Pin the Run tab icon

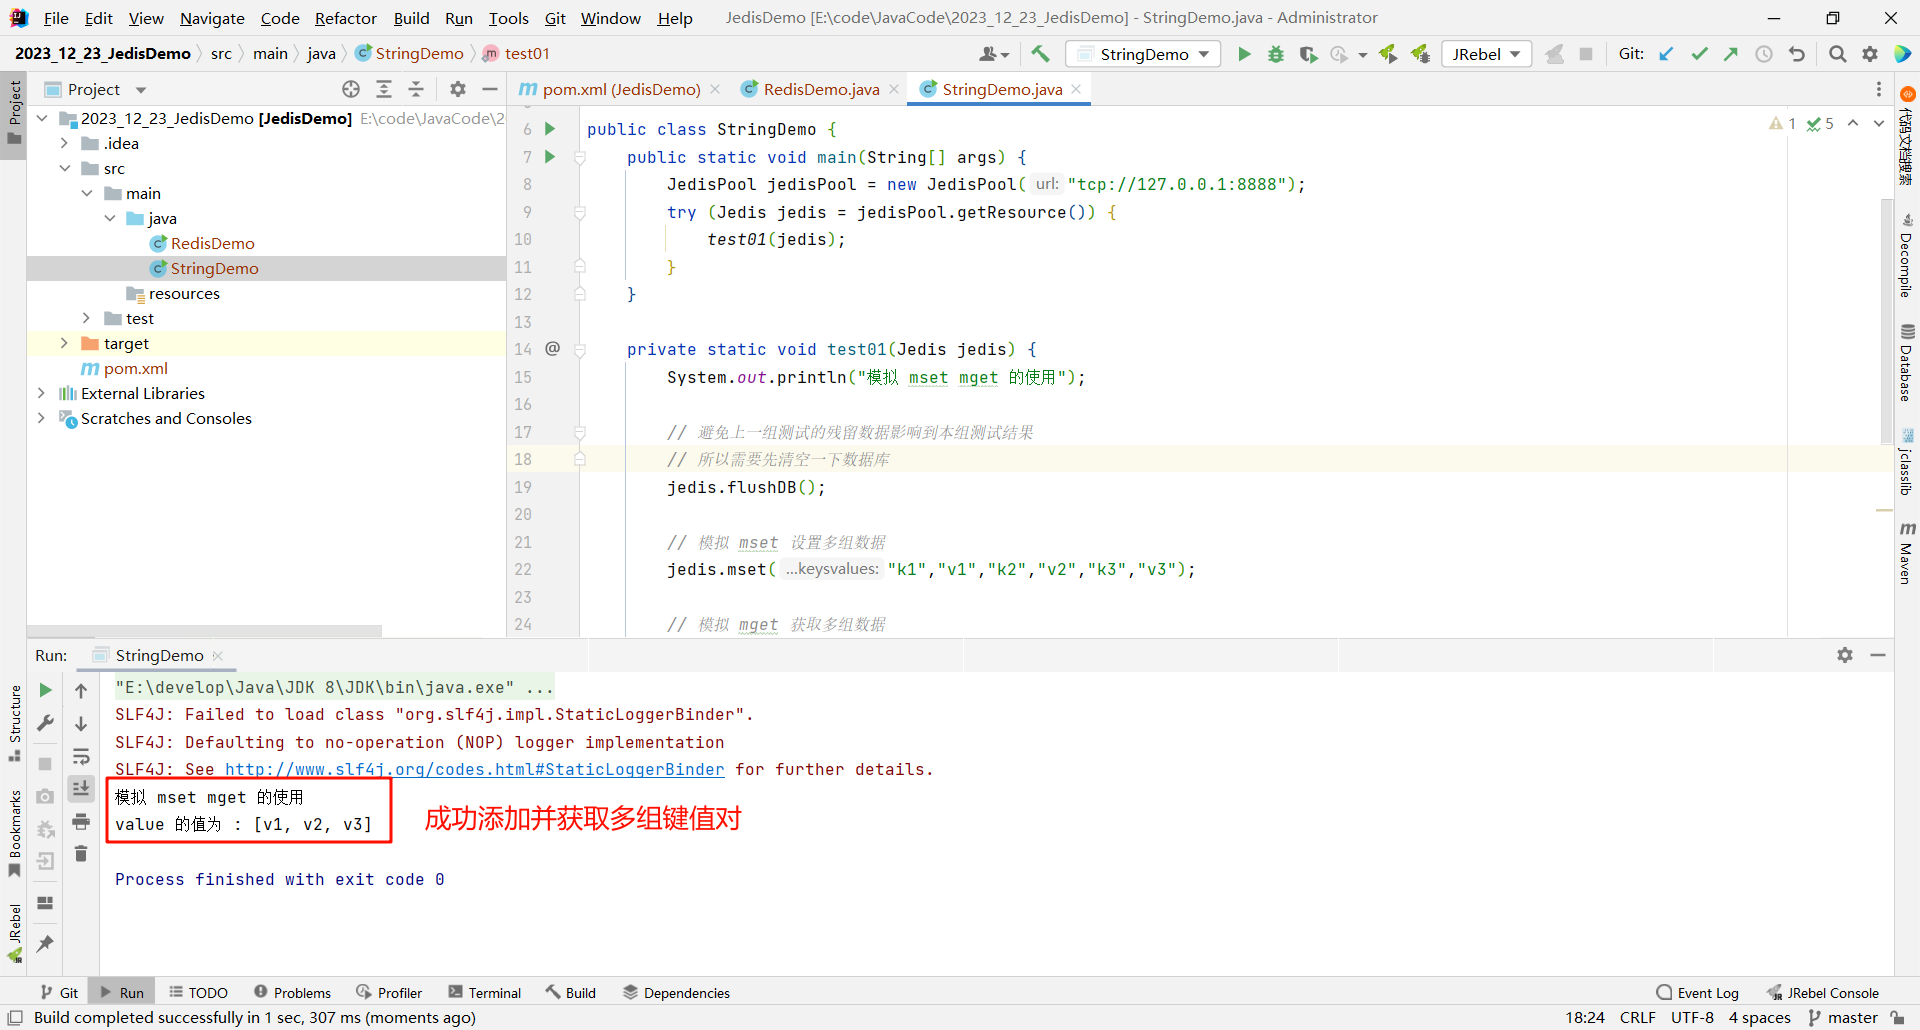45,943
